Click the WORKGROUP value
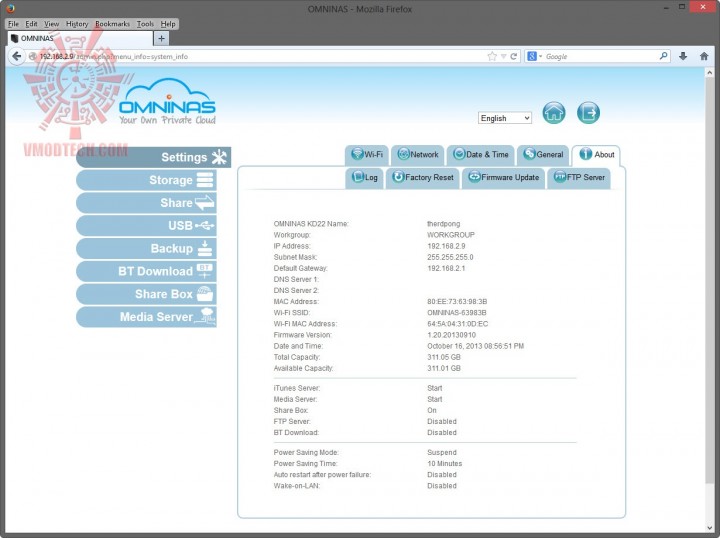 (x=450, y=235)
